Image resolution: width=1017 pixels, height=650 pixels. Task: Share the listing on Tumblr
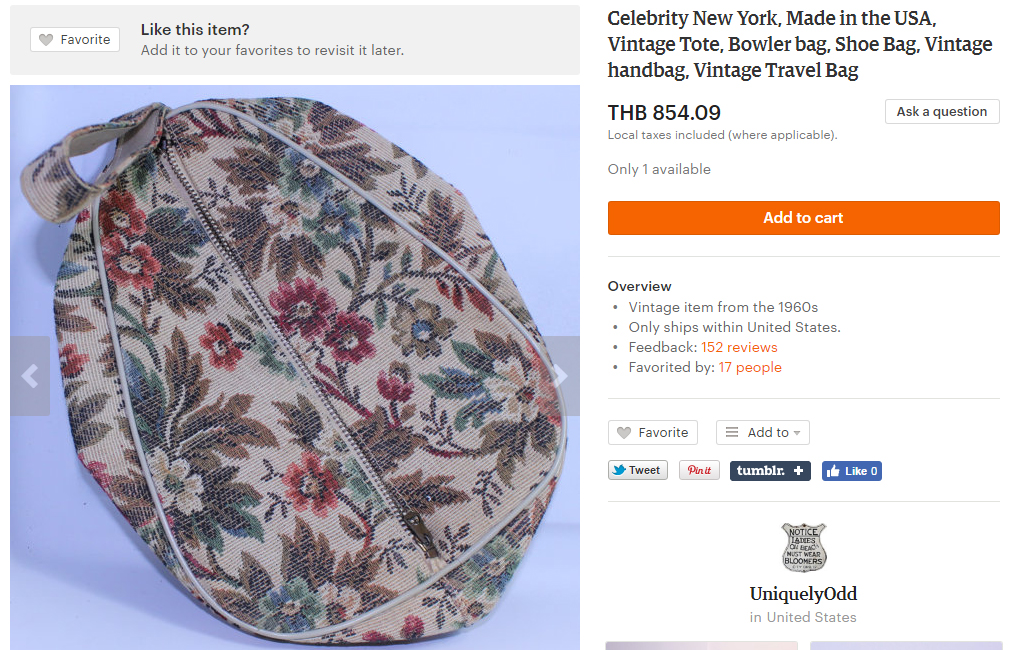[x=770, y=470]
